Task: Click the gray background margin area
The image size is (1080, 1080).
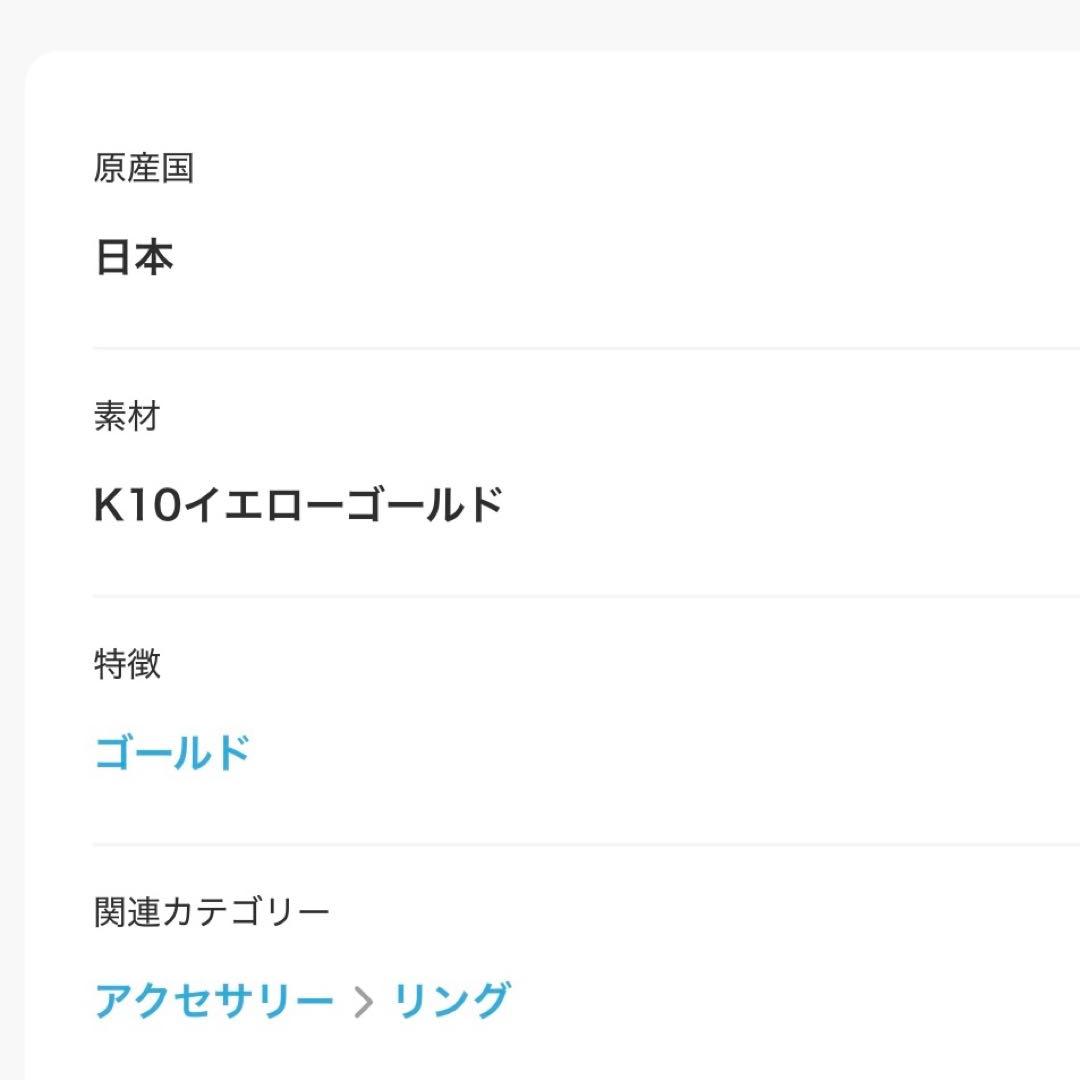Action: (15, 540)
